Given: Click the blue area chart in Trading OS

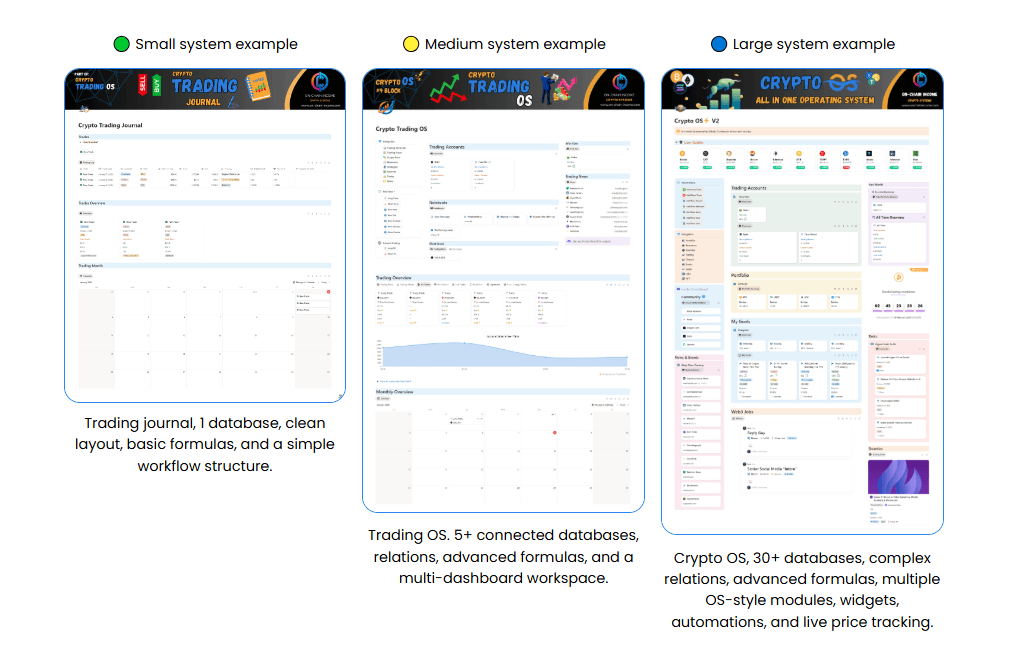Looking at the screenshot, I should pyautogui.click(x=503, y=355).
